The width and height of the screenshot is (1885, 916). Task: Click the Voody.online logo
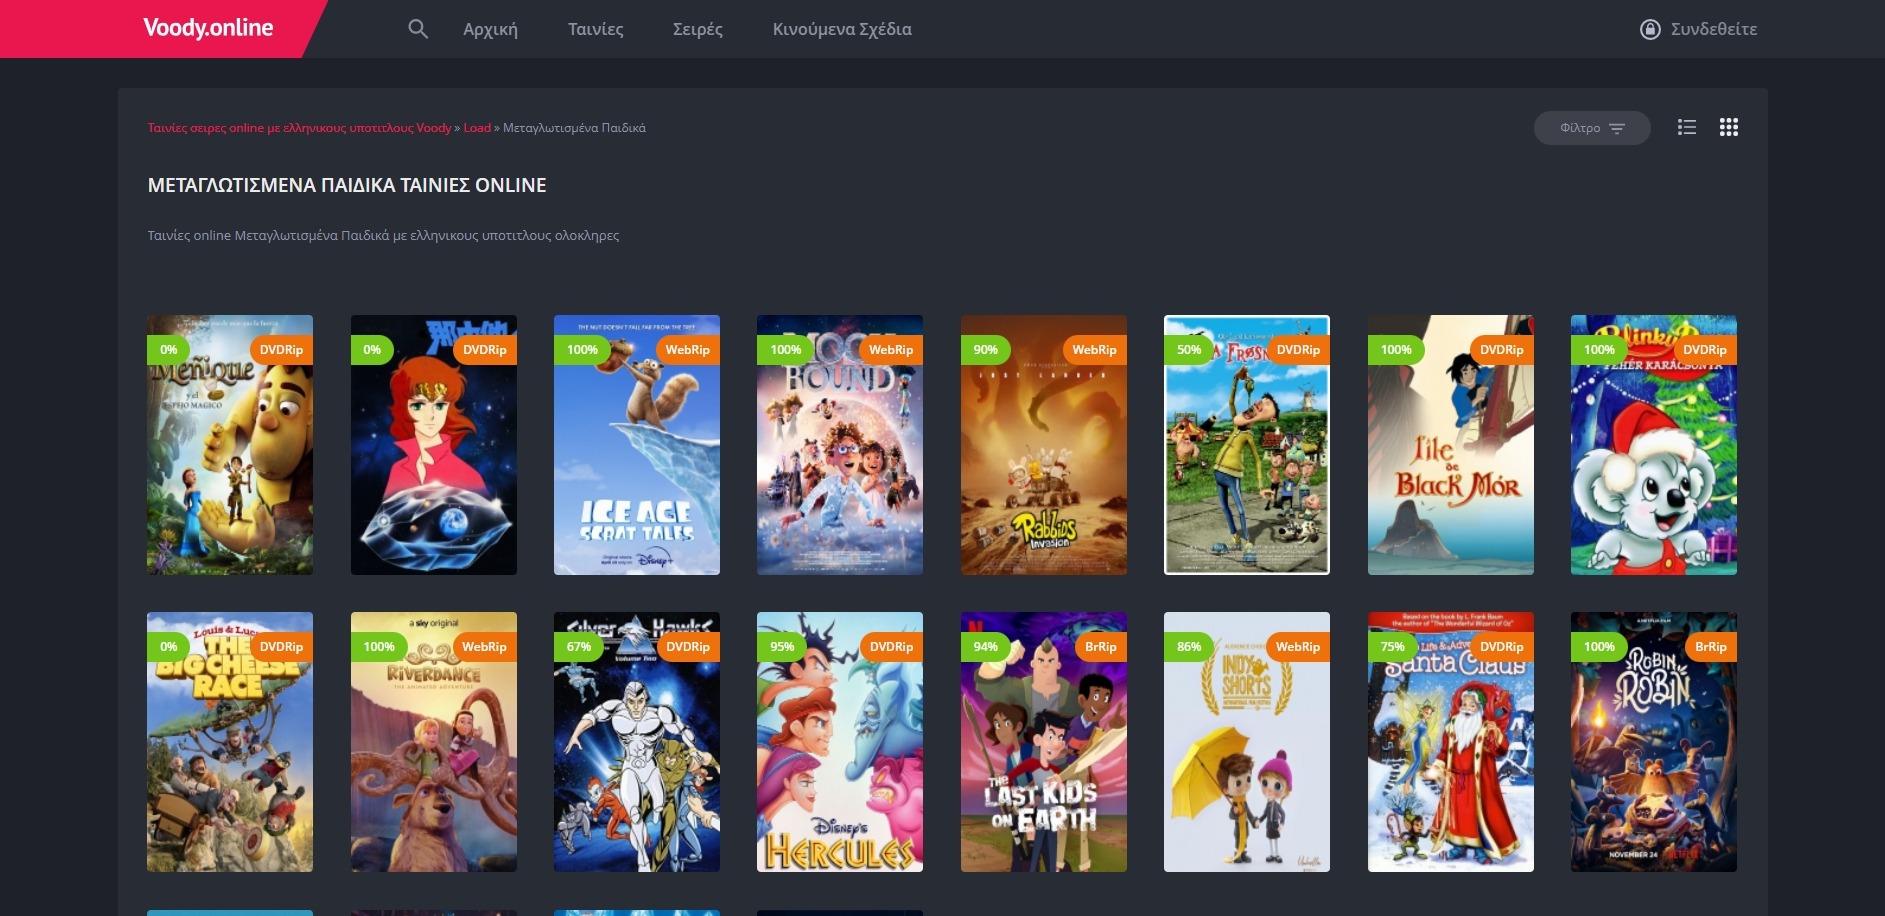(x=208, y=28)
